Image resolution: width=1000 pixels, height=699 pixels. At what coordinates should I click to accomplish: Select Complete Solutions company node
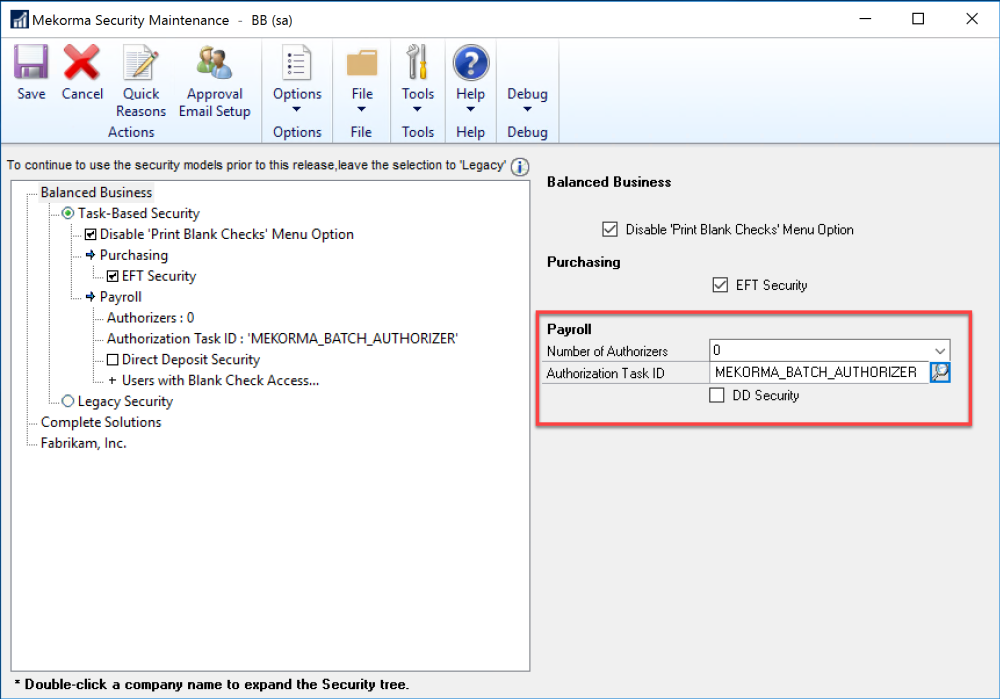tap(101, 422)
